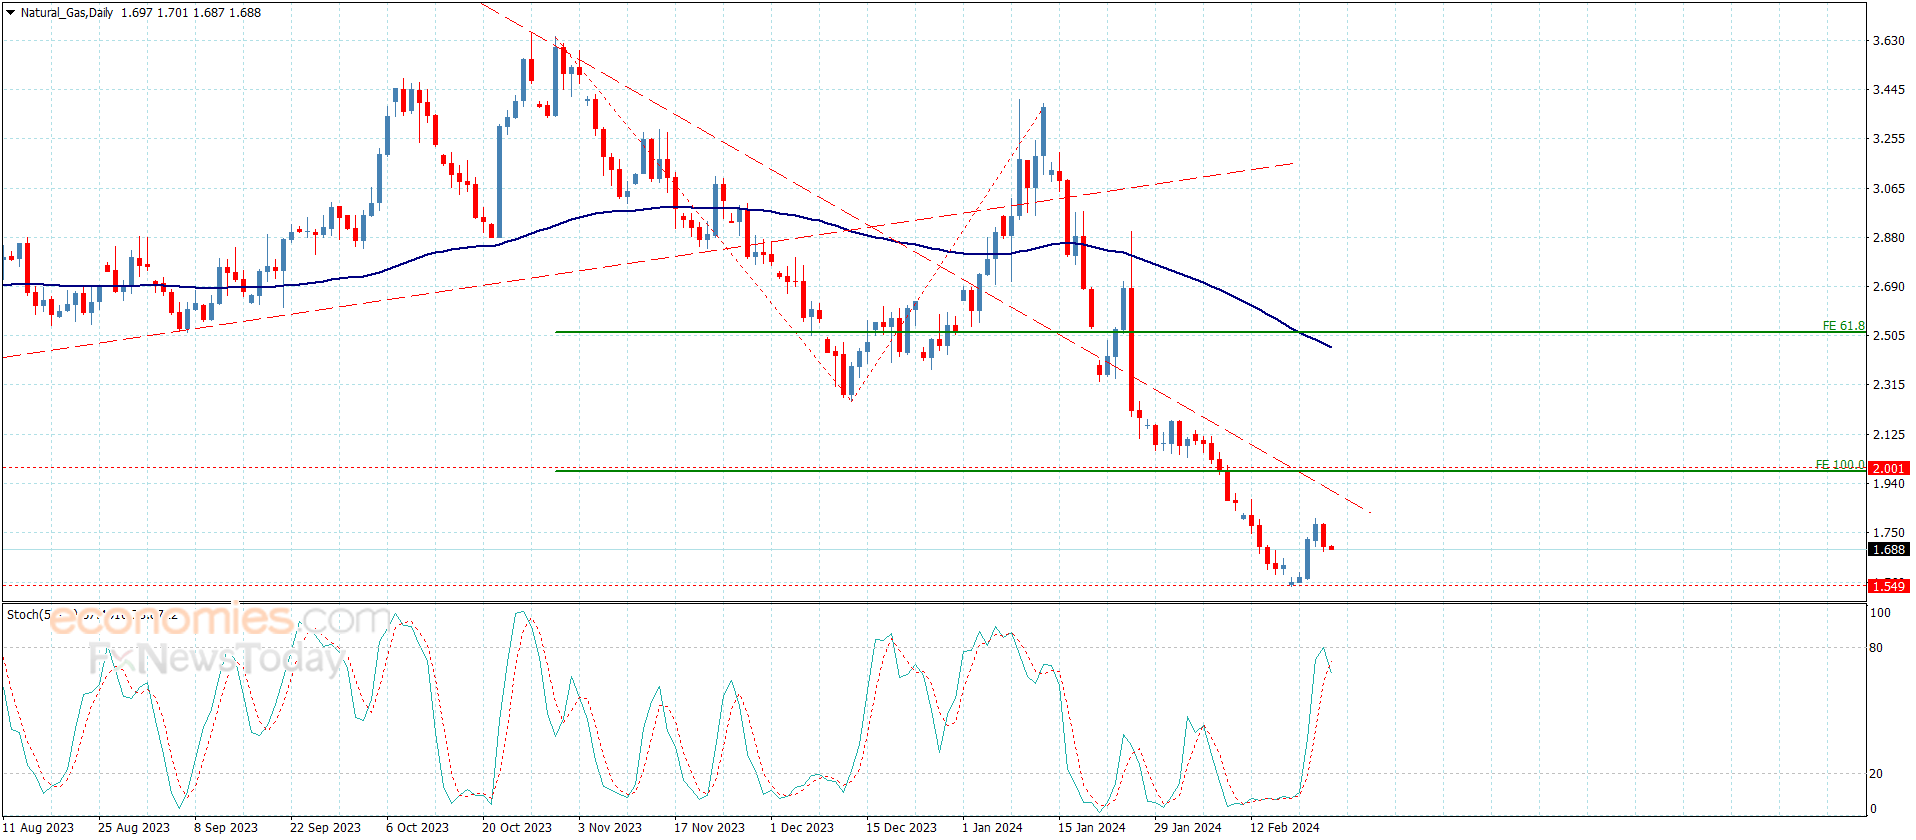The height and width of the screenshot is (840, 1916).
Task: Click the stochastic 100 scale label
Action: (1880, 613)
